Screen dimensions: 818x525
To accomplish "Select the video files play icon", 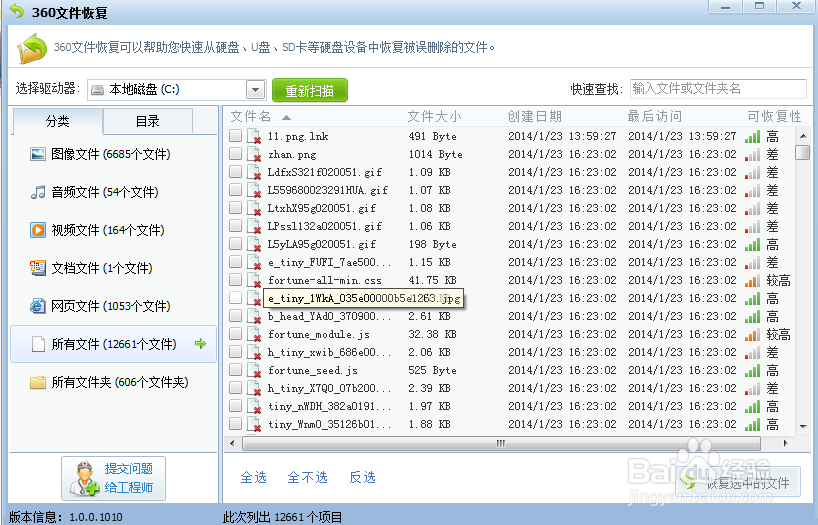I will tap(38, 230).
